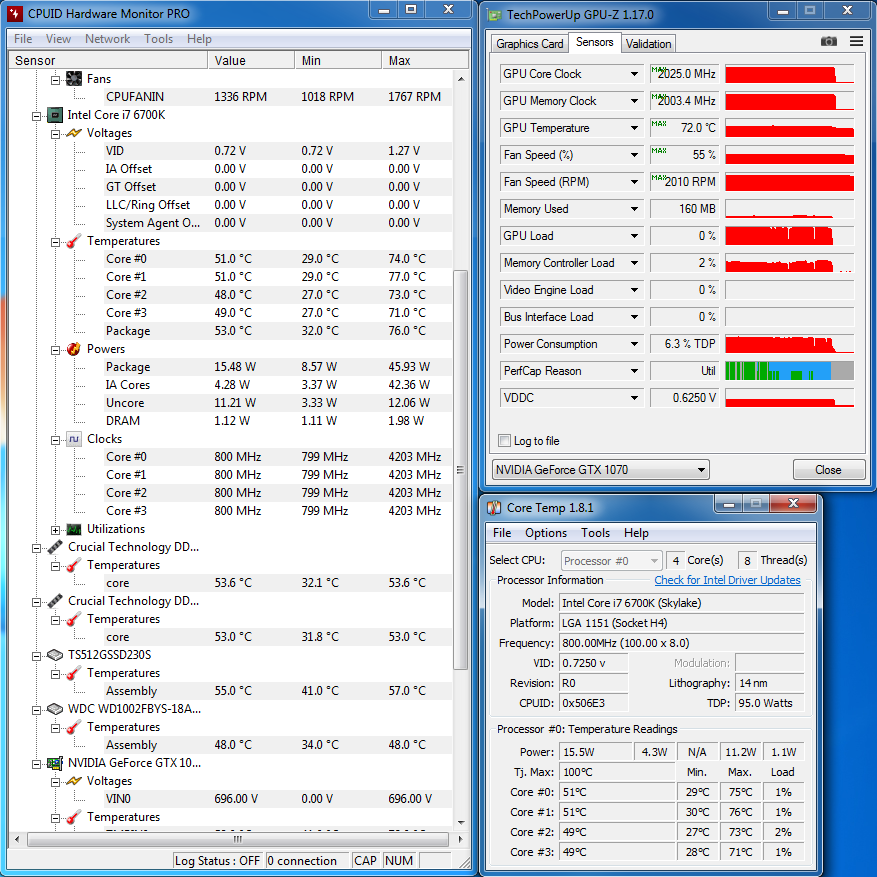The width and height of the screenshot is (877, 877).
Task: Switch to the Validation tab in GPU-Z
Action: click(x=648, y=44)
